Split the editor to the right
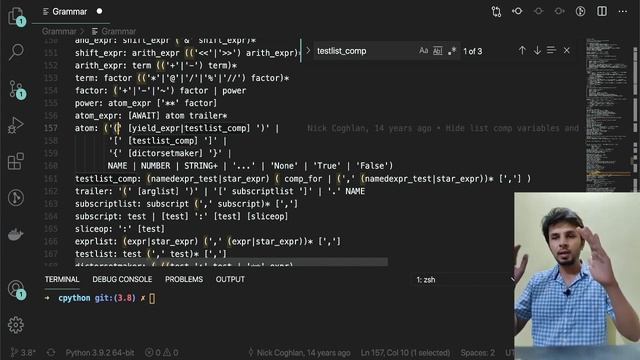 [x=602, y=11]
